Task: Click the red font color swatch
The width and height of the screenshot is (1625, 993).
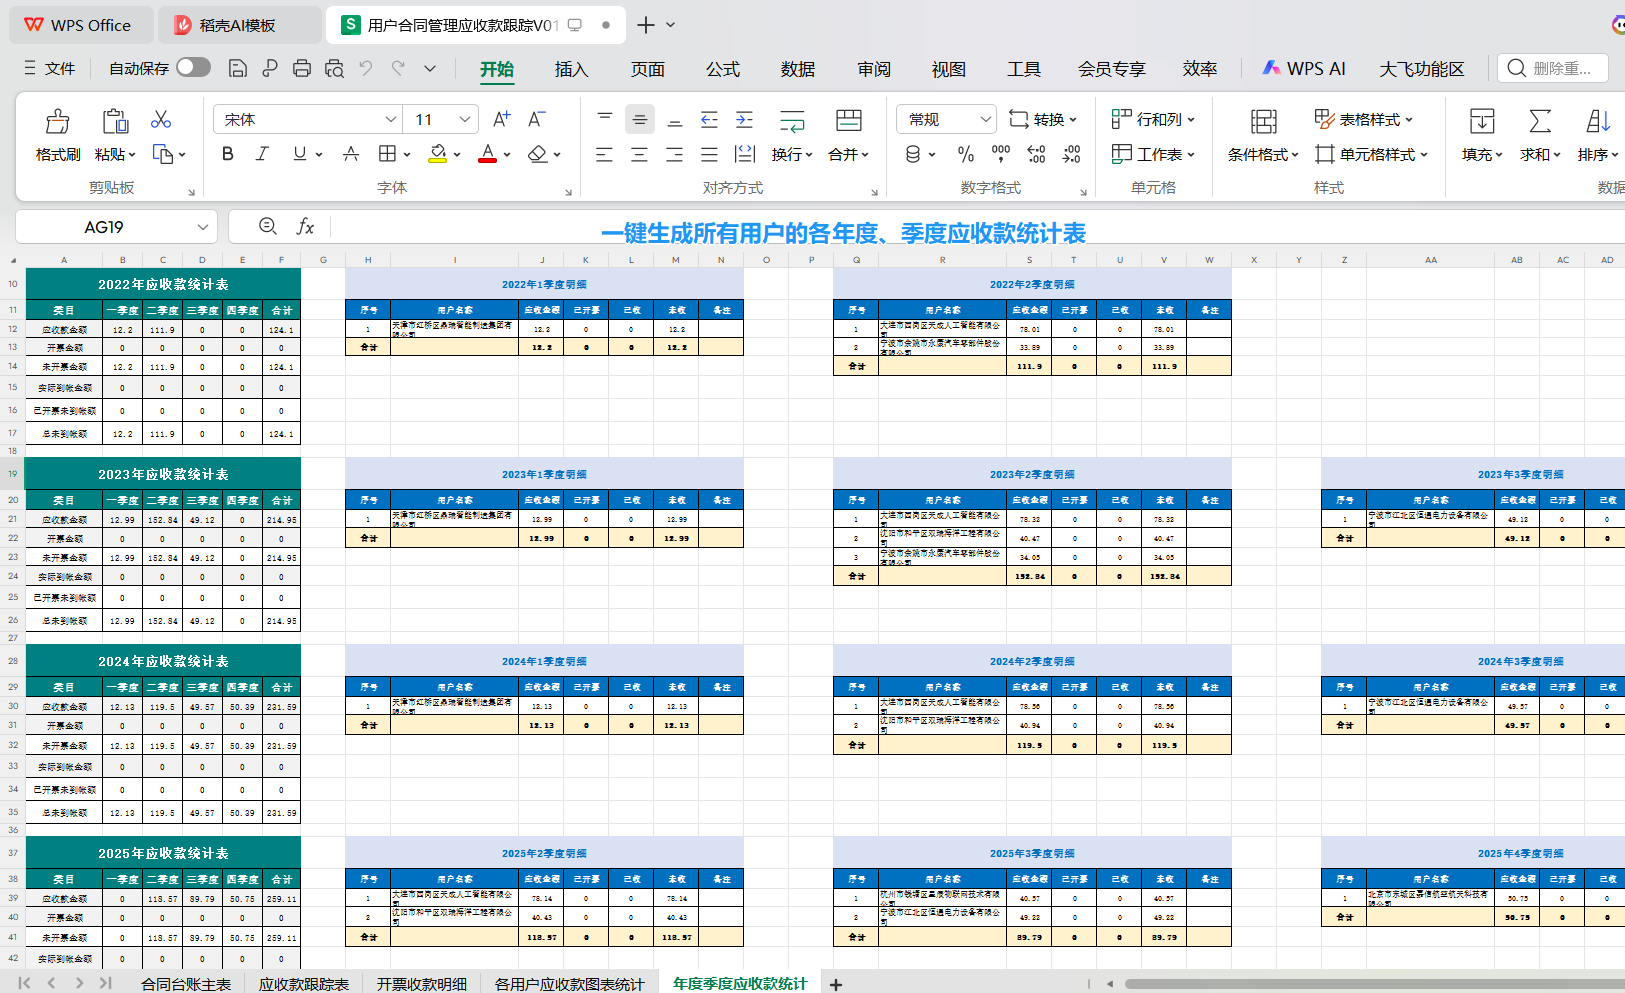Action: pyautogui.click(x=487, y=154)
